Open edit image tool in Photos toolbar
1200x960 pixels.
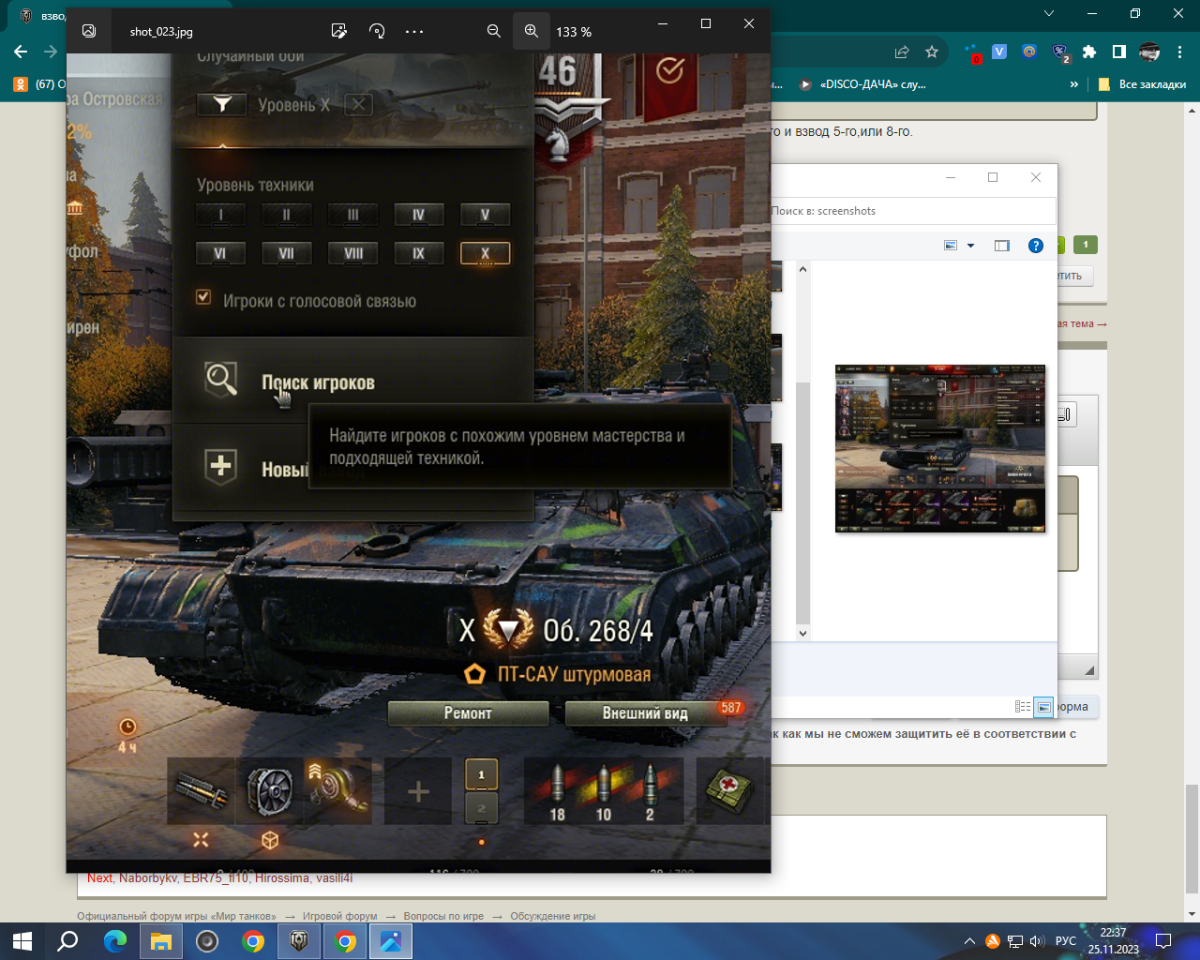pyautogui.click(x=339, y=31)
